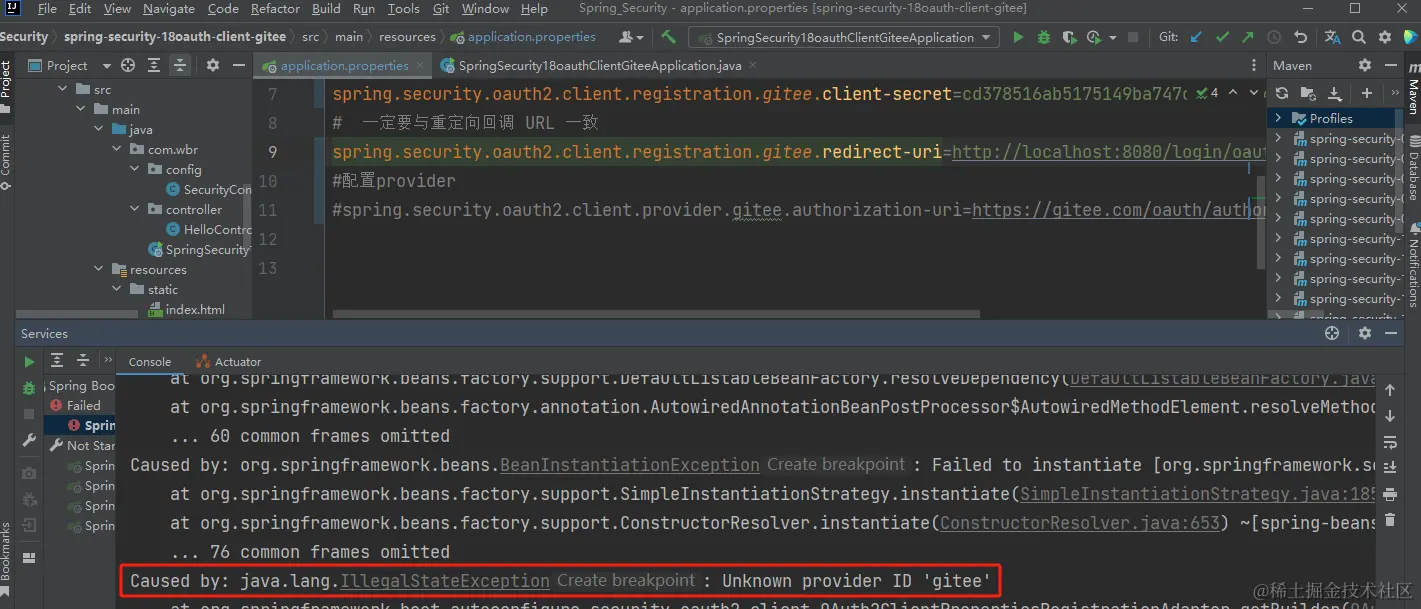Expand Maven Profiles node
This screenshot has height=609, width=1421.
pyautogui.click(x=1277, y=118)
